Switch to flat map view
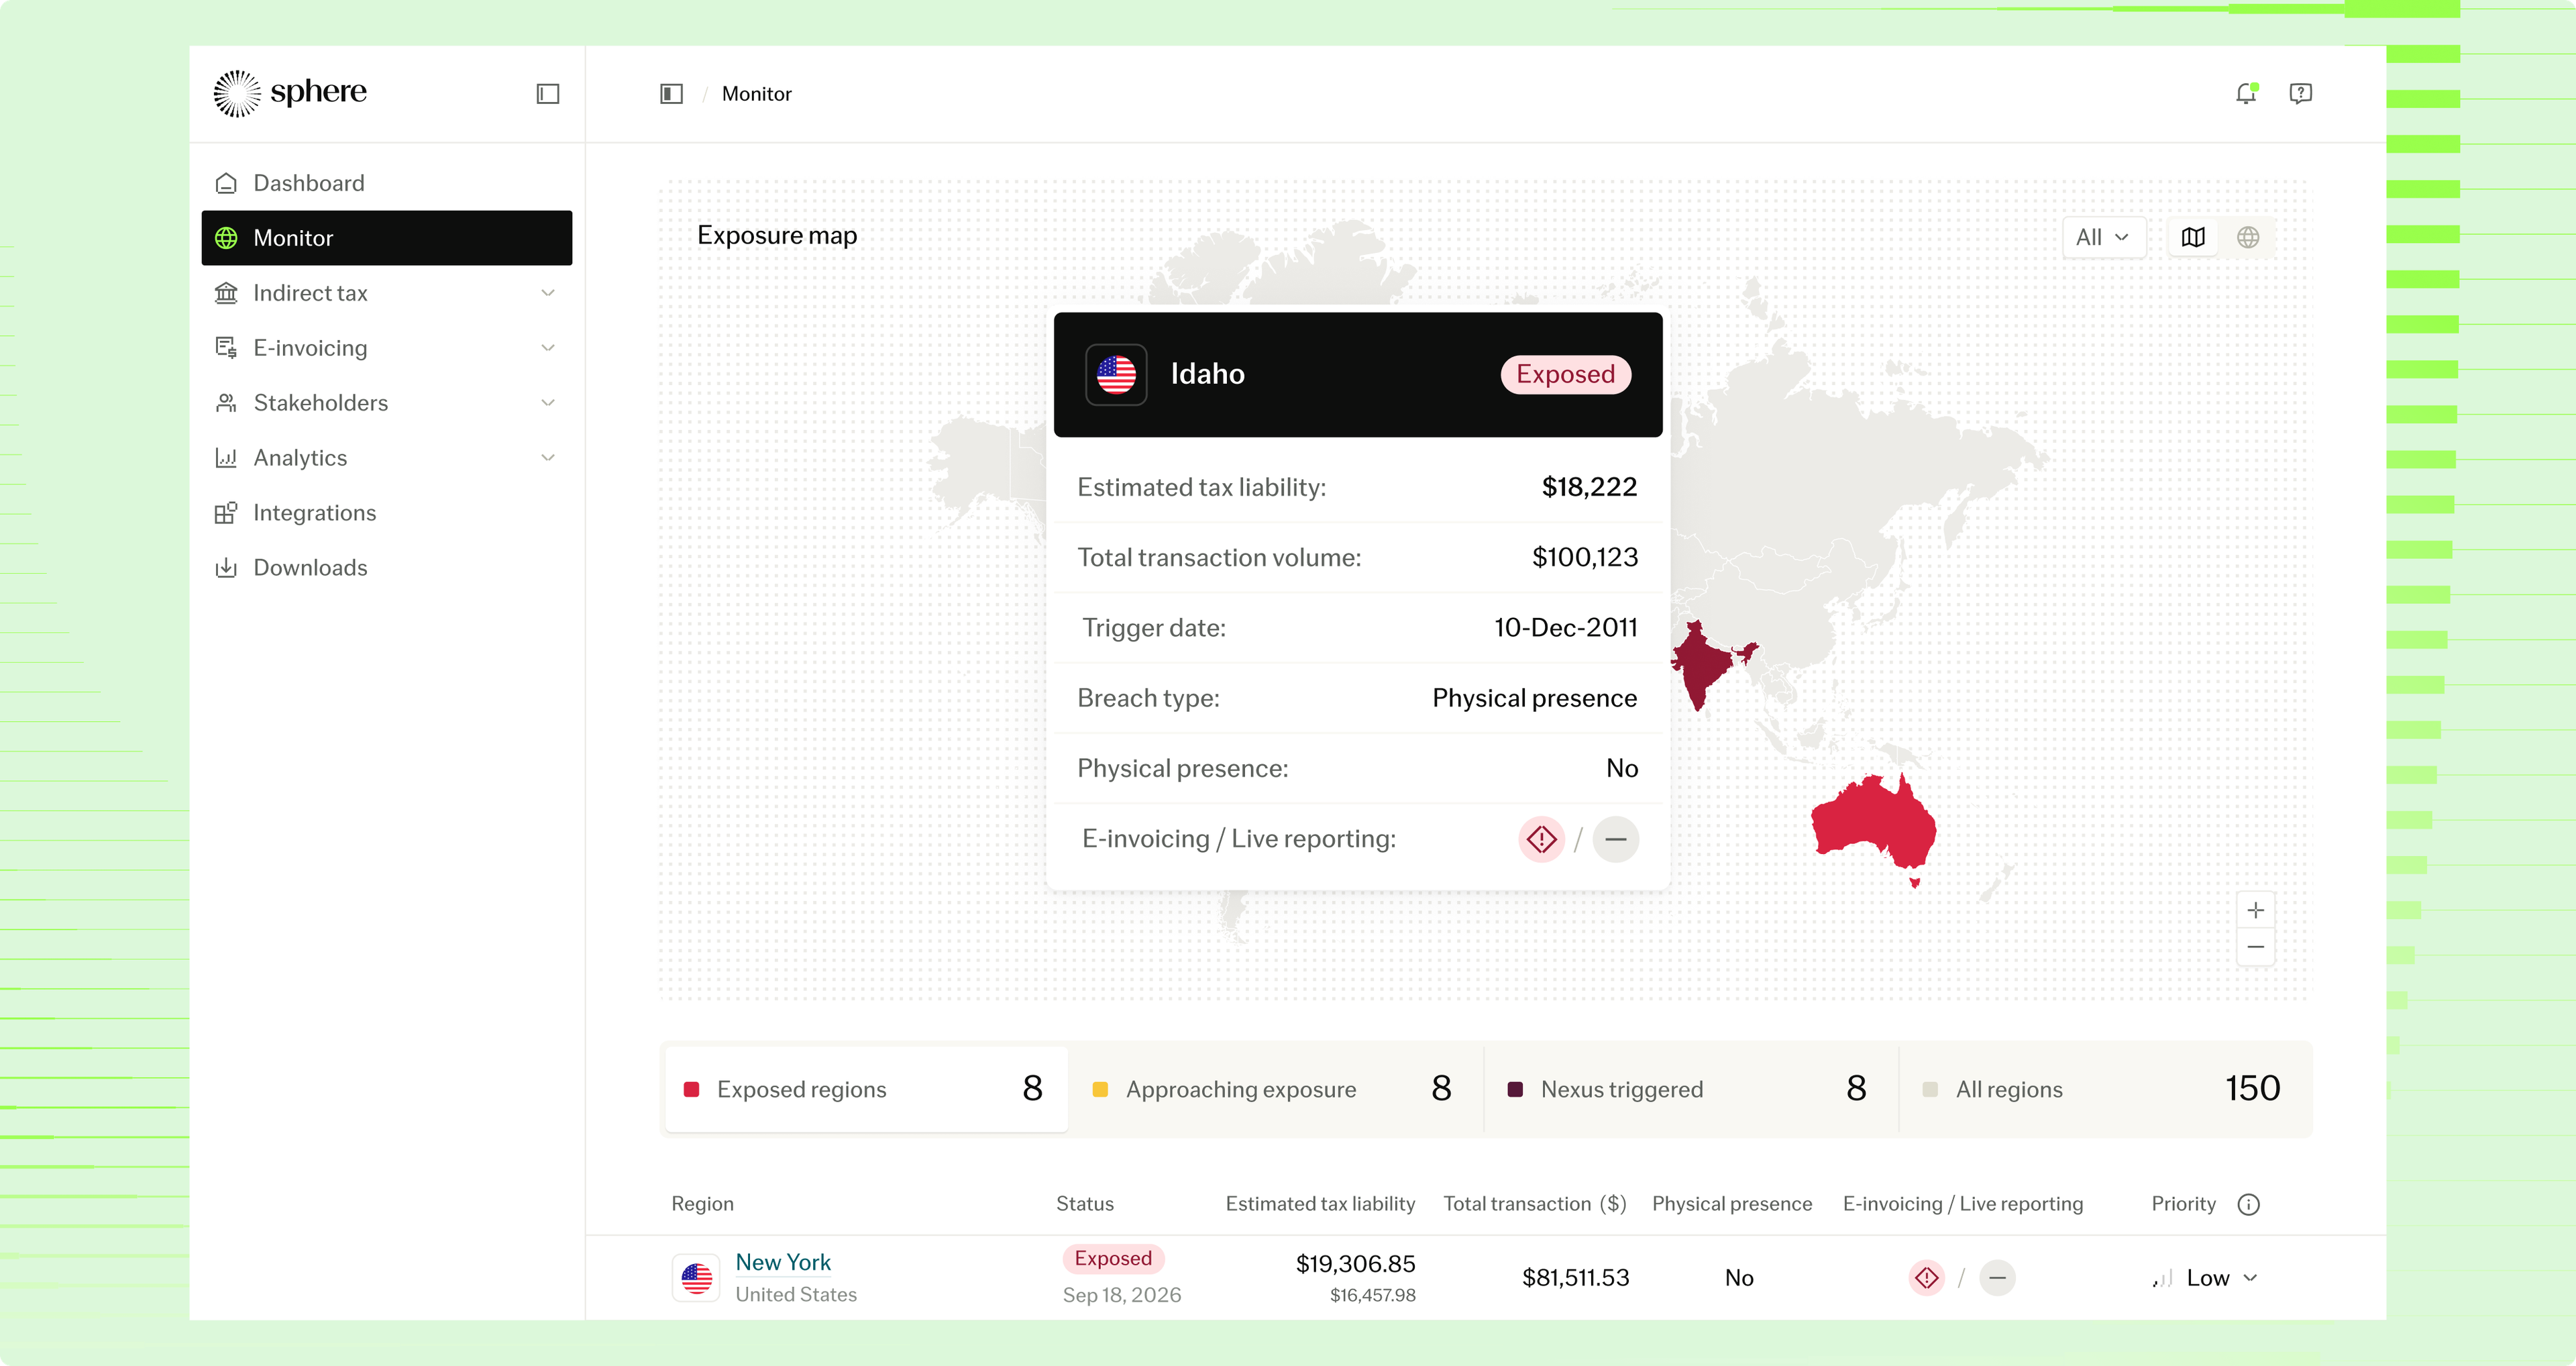Image resolution: width=2576 pixels, height=1366 pixels. [x=2193, y=237]
